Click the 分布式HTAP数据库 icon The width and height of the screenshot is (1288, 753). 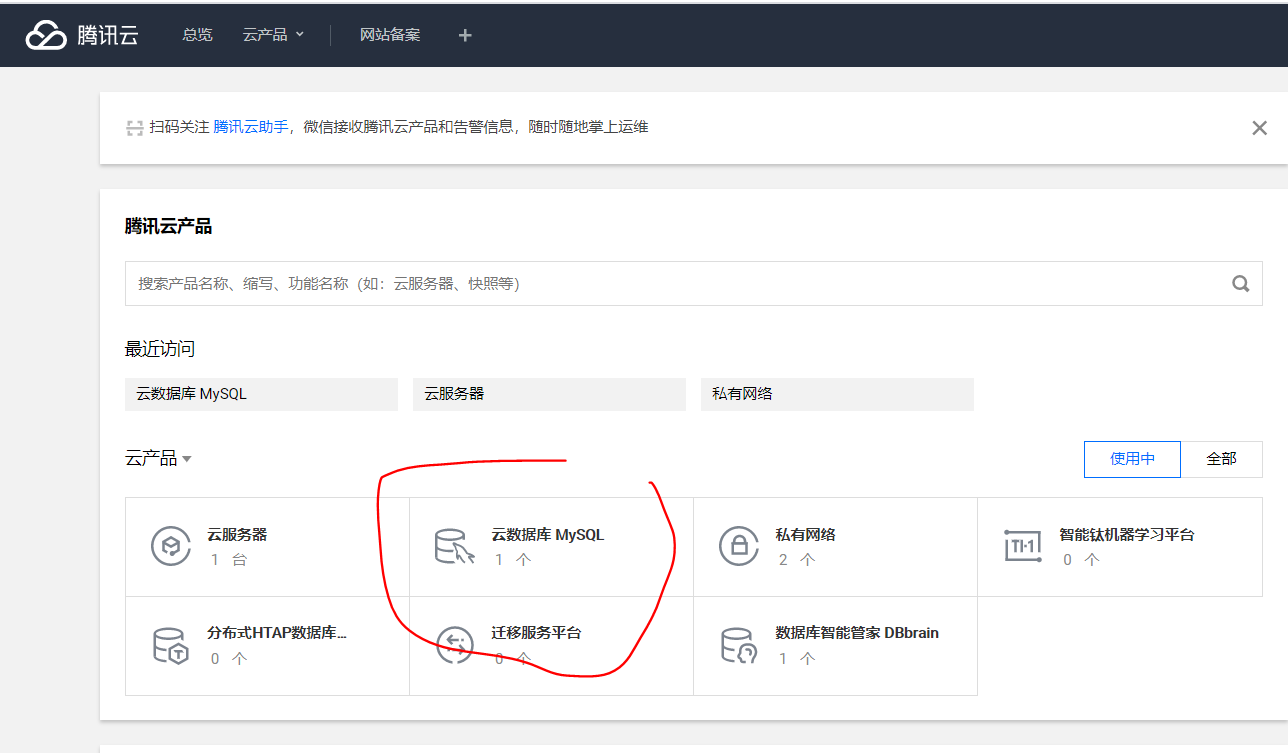click(x=170, y=646)
